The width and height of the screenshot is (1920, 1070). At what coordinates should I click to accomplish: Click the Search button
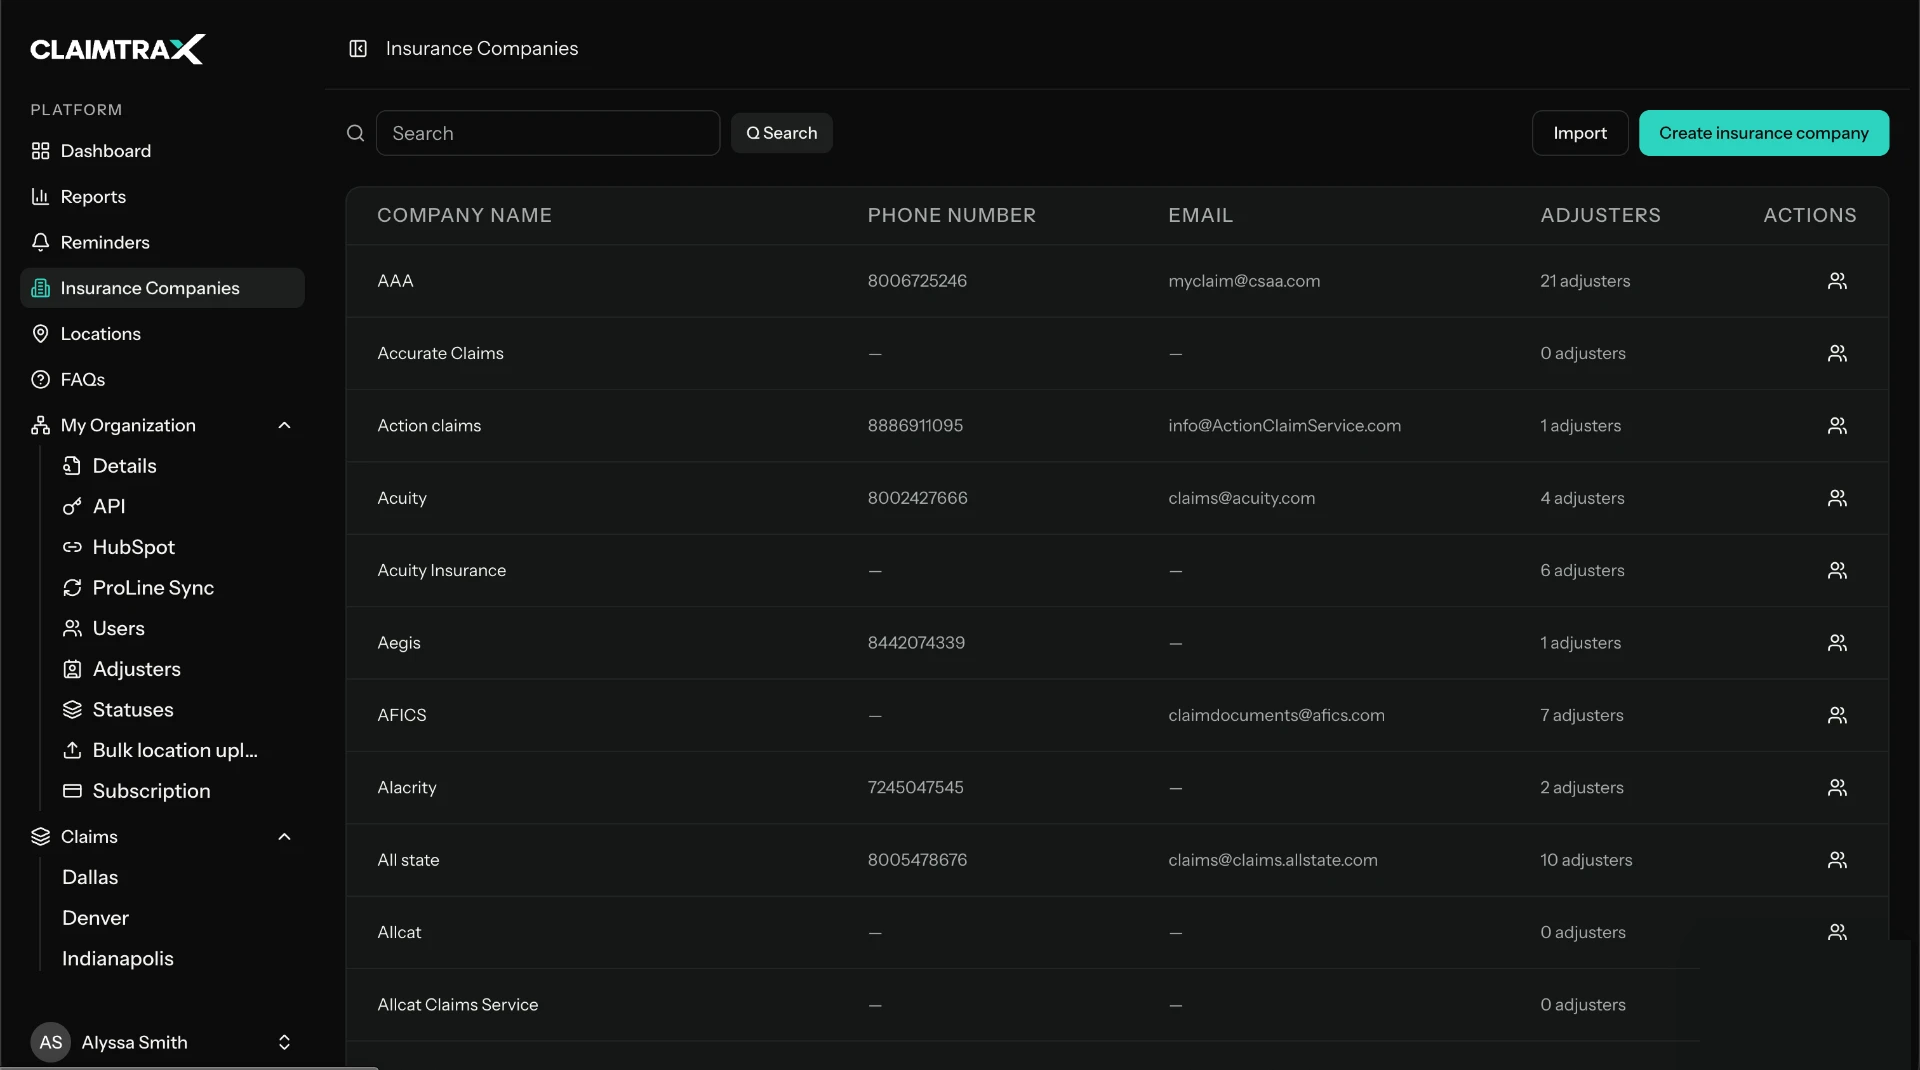pos(781,133)
